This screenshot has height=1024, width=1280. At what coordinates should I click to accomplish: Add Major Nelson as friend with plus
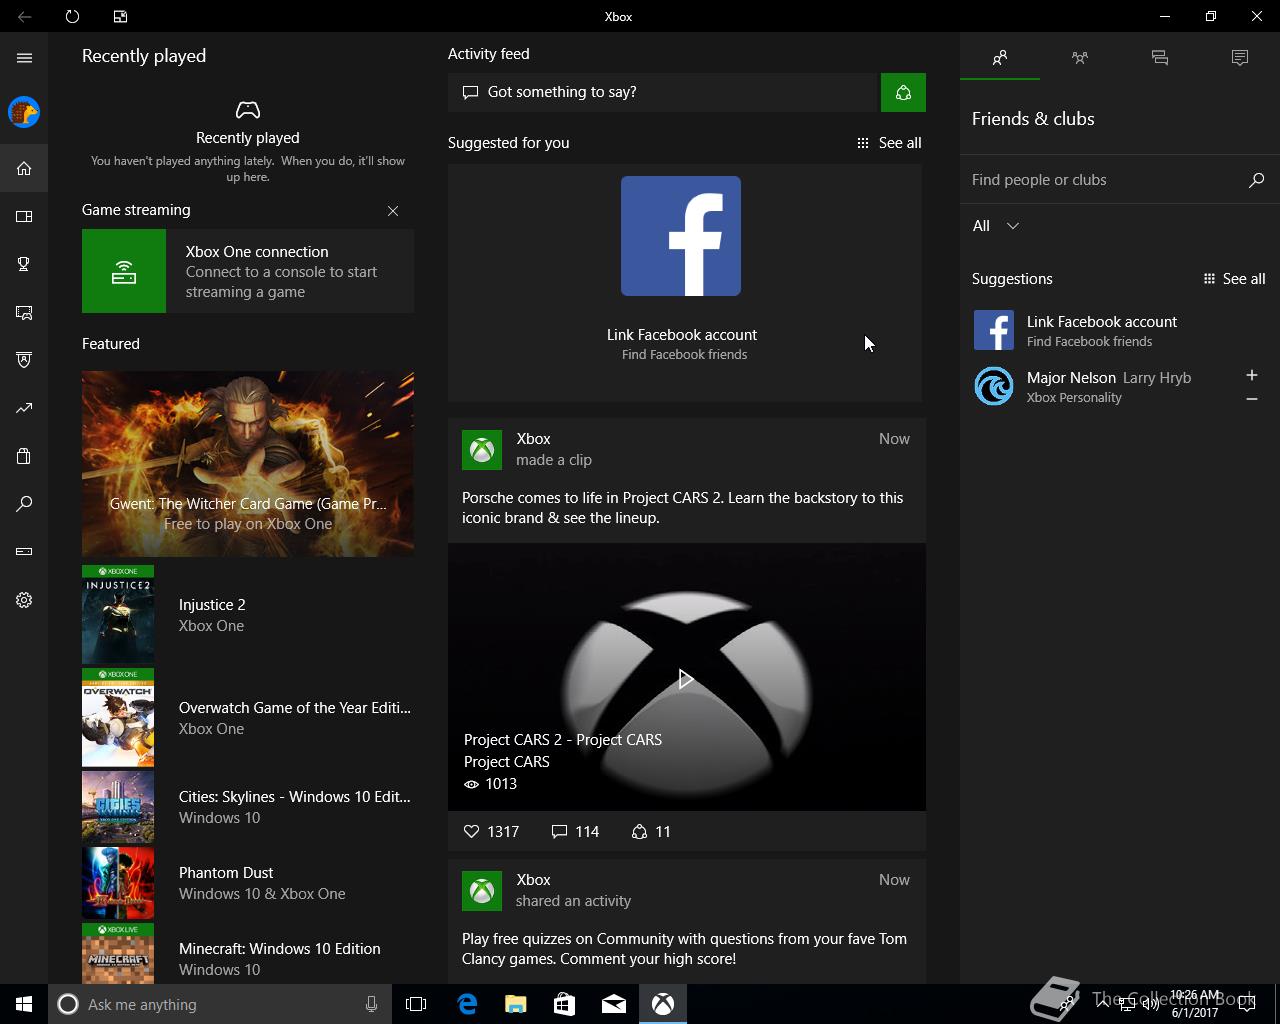(1252, 375)
